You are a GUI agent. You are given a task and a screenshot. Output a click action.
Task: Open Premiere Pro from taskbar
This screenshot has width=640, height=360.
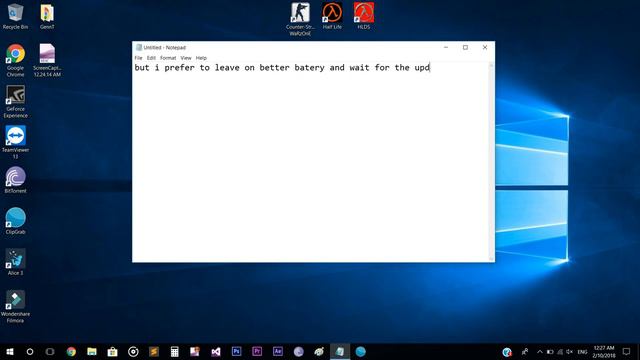coord(257,351)
